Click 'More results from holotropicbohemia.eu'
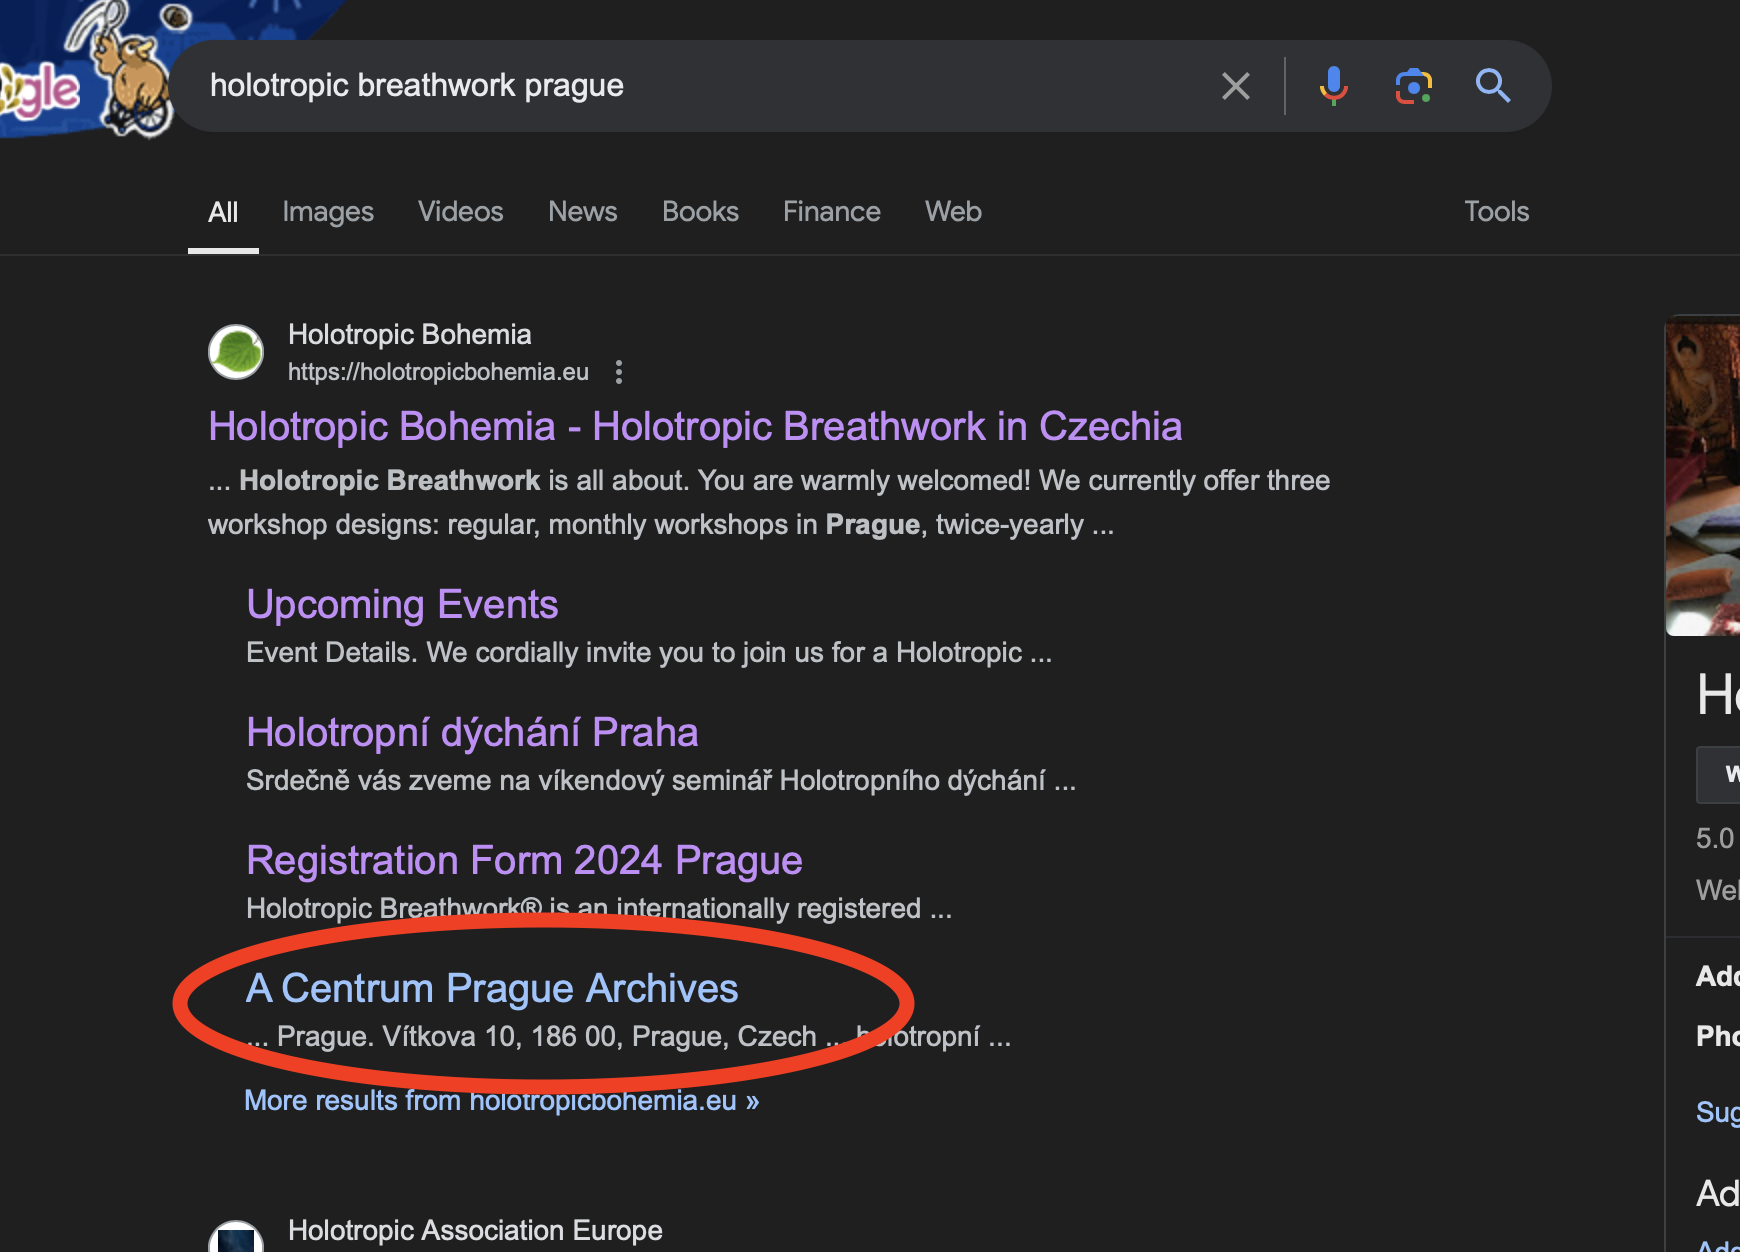The width and height of the screenshot is (1740, 1252). 502,1101
